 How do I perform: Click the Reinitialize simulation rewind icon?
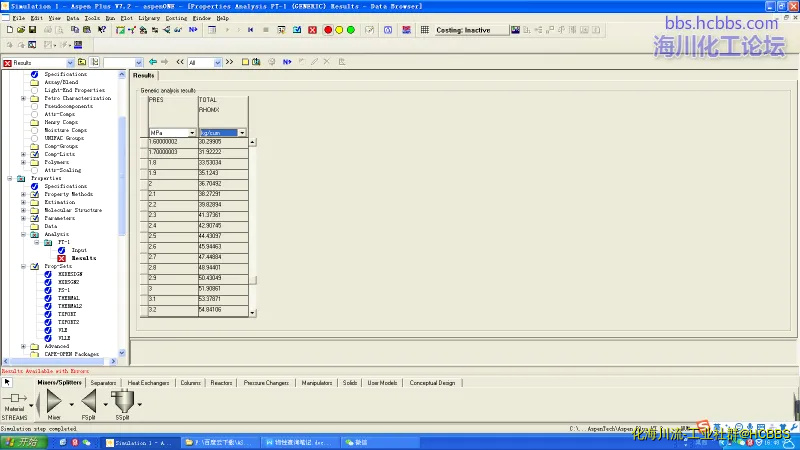[x=251, y=30]
